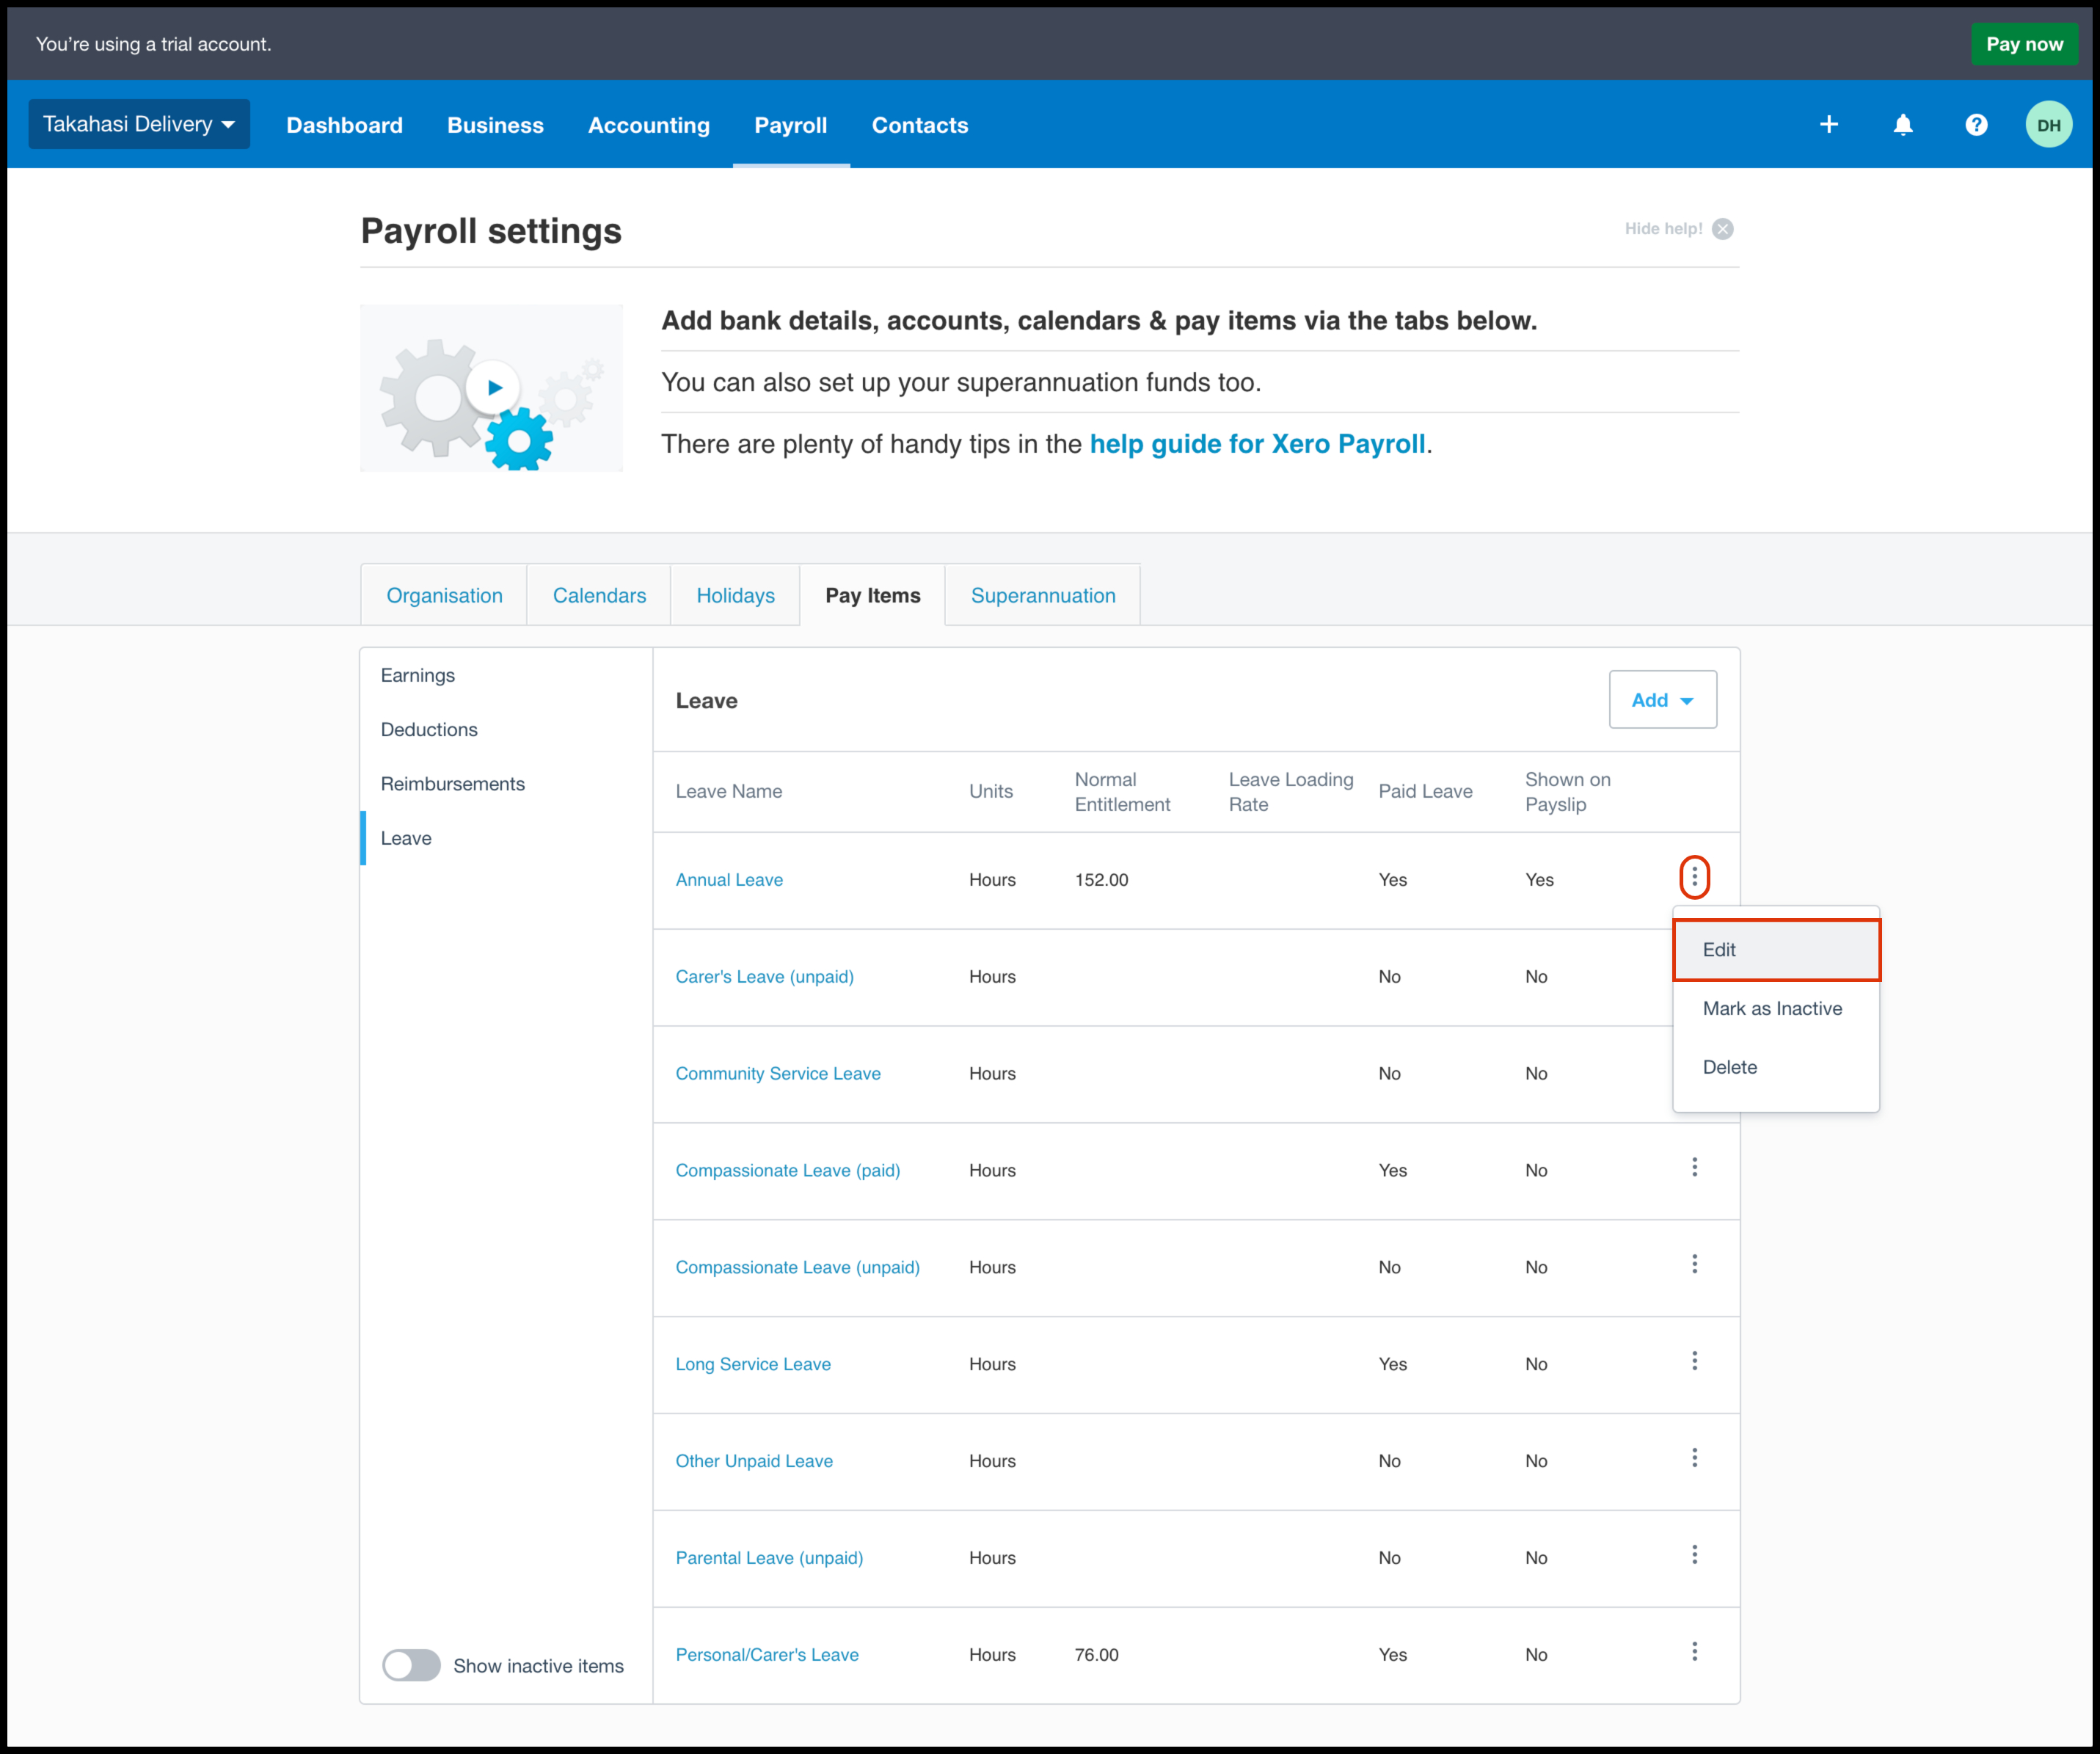Viewport: 2100px width, 1754px height.
Task: Open the DH user avatar menu
Action: 2048,125
